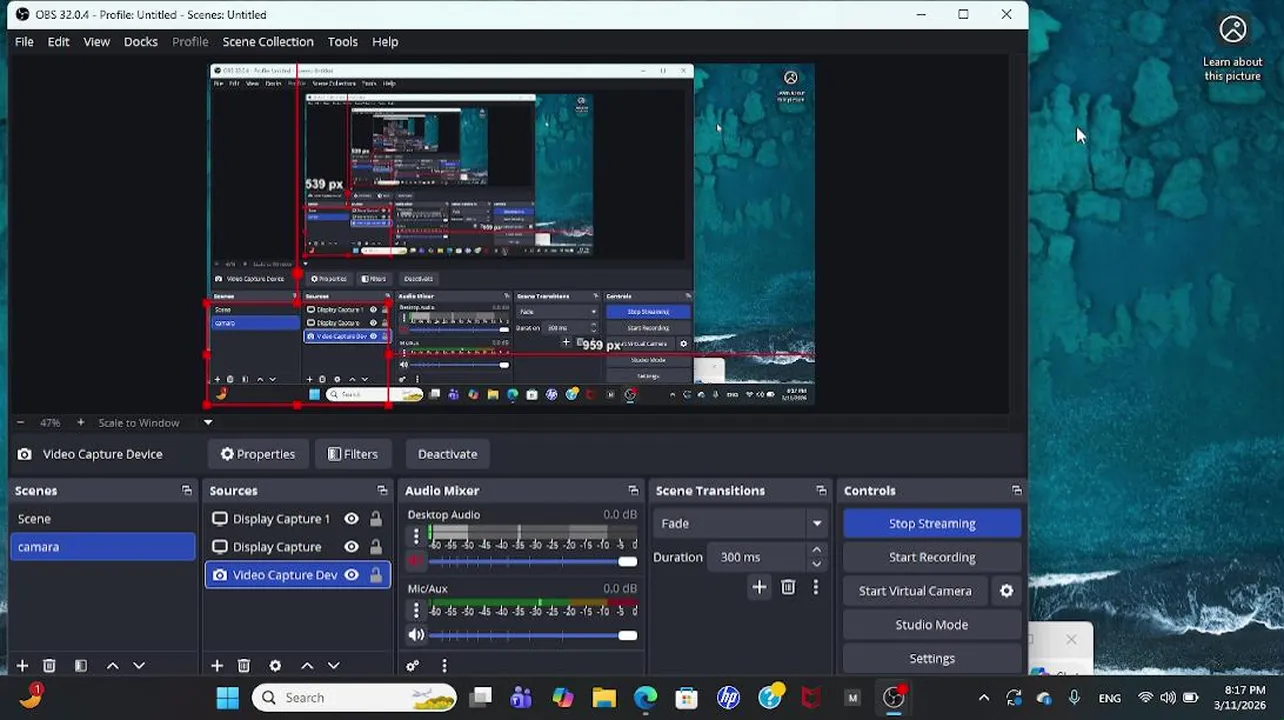Add a new source with the Sources plus icon

pyautogui.click(x=217, y=666)
